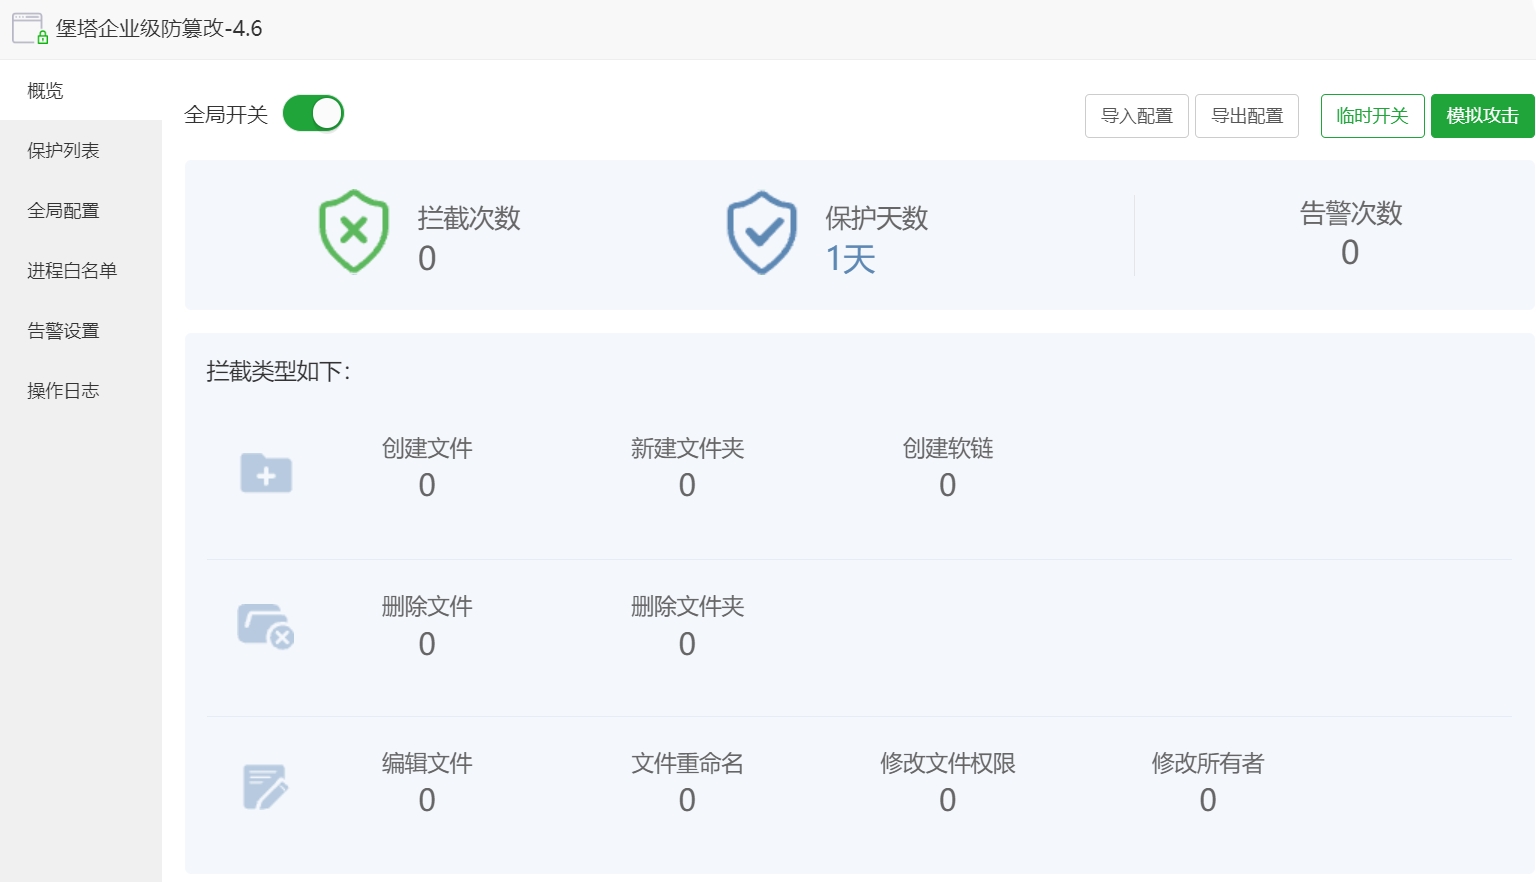Screen dimensions: 1536x882
Task: Select the create-file folder plus icon
Action: tap(265, 473)
